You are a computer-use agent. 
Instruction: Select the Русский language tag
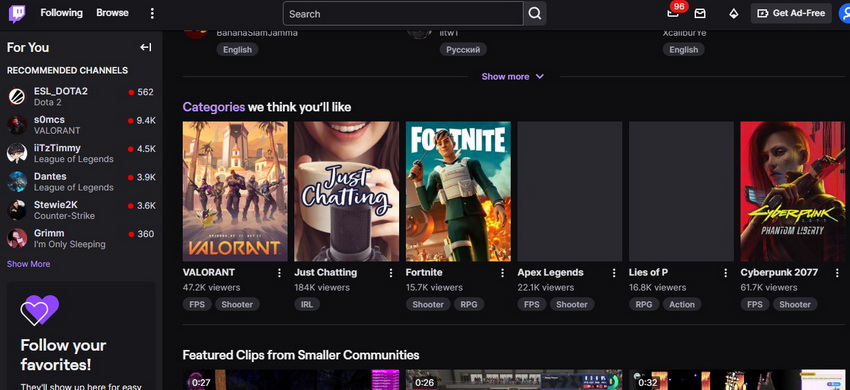[x=463, y=49]
